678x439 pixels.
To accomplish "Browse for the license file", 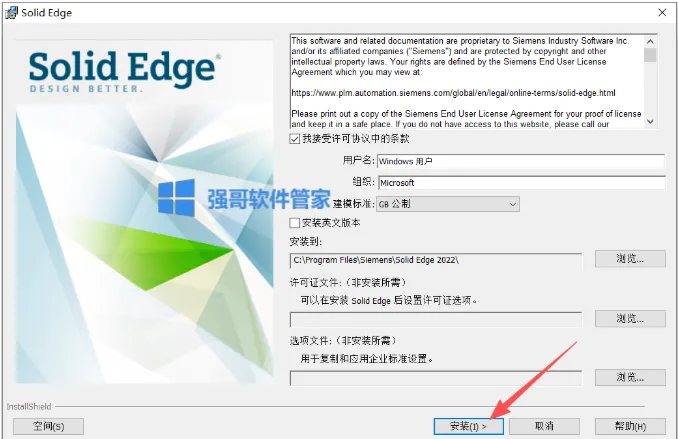I will 630,319.
